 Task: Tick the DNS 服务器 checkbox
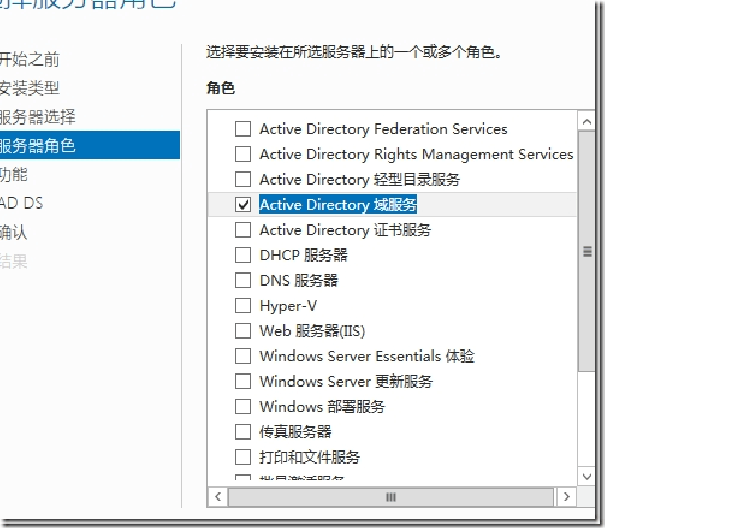pyautogui.click(x=242, y=281)
